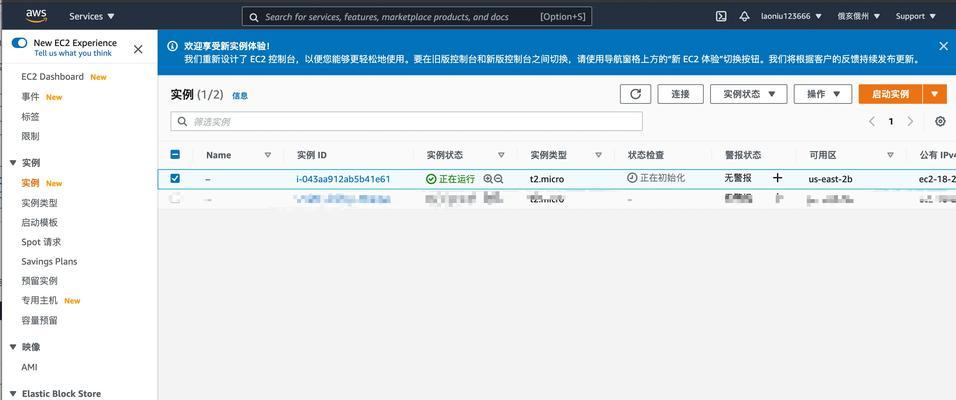Go to previous page arrow
Viewport: 956px width, 400px height.
coord(872,121)
